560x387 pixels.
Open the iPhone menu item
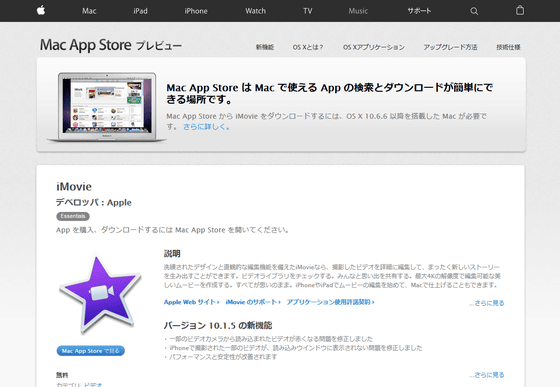click(196, 11)
